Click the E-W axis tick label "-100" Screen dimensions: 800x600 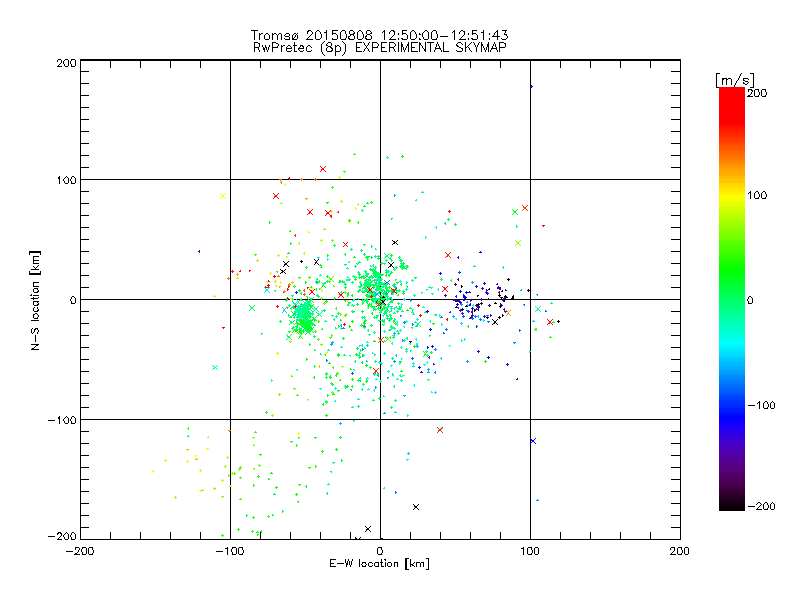pyautogui.click(x=230, y=552)
